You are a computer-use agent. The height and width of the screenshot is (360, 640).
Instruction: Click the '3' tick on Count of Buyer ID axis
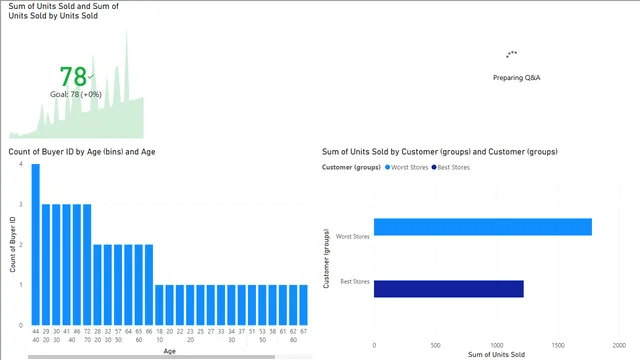click(21, 204)
